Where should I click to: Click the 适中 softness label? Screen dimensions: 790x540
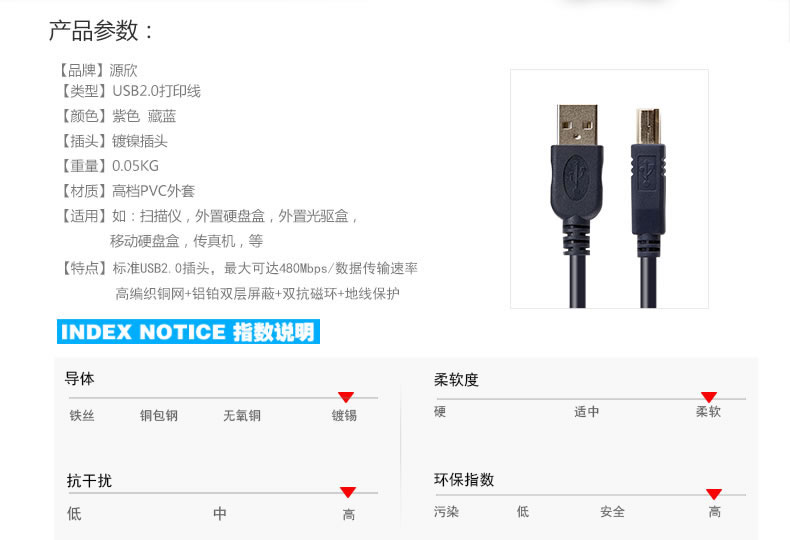coord(586,412)
